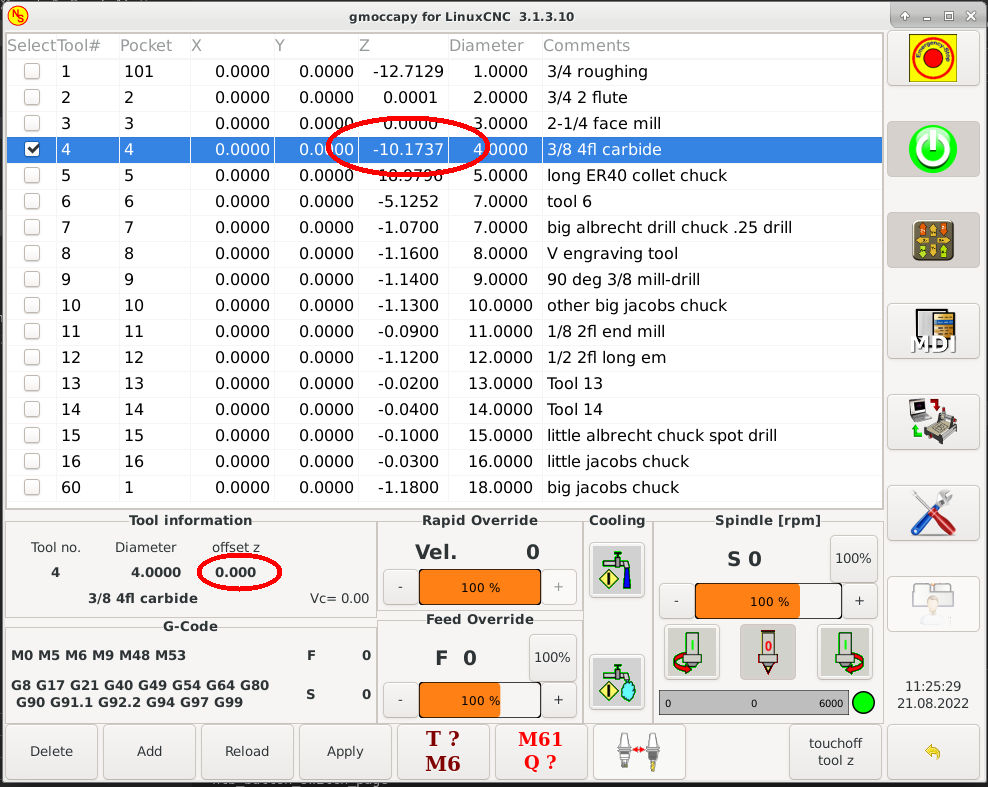
Task: Click the title bar roll-up arrow
Action: click(x=905, y=16)
